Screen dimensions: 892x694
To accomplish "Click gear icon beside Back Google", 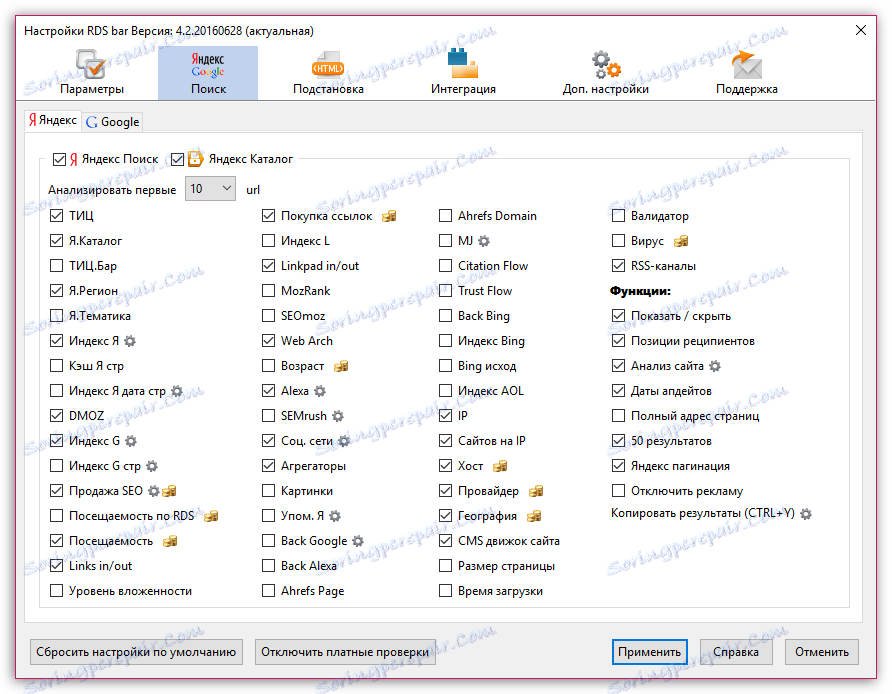I will (x=358, y=541).
